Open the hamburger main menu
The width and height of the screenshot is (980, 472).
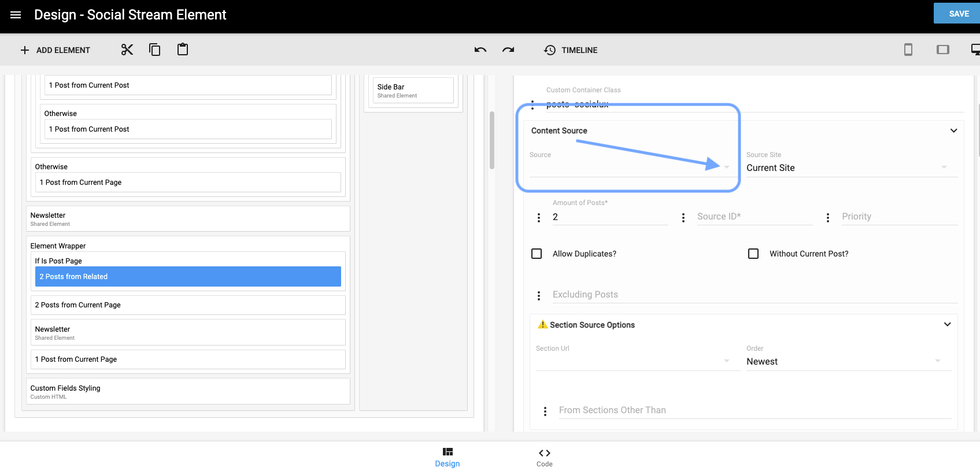(15, 15)
